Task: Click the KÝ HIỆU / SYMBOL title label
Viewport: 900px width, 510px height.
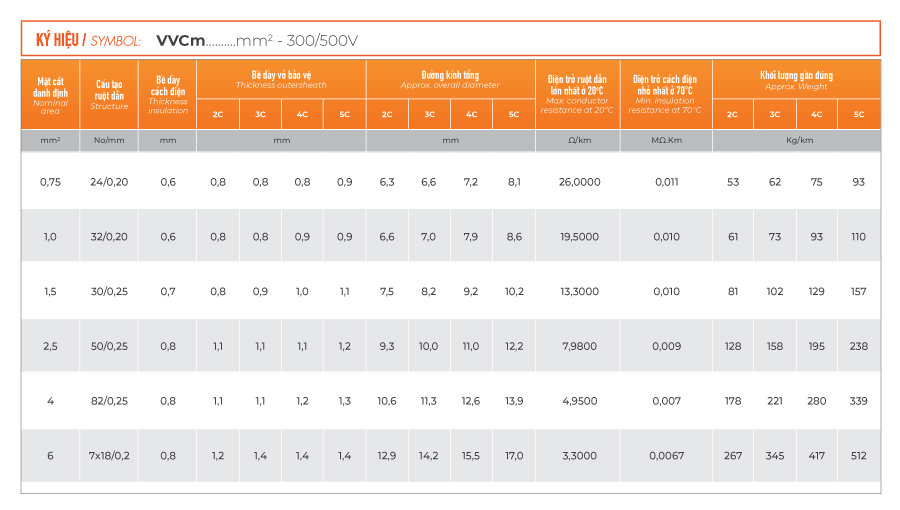Action: click(88, 40)
